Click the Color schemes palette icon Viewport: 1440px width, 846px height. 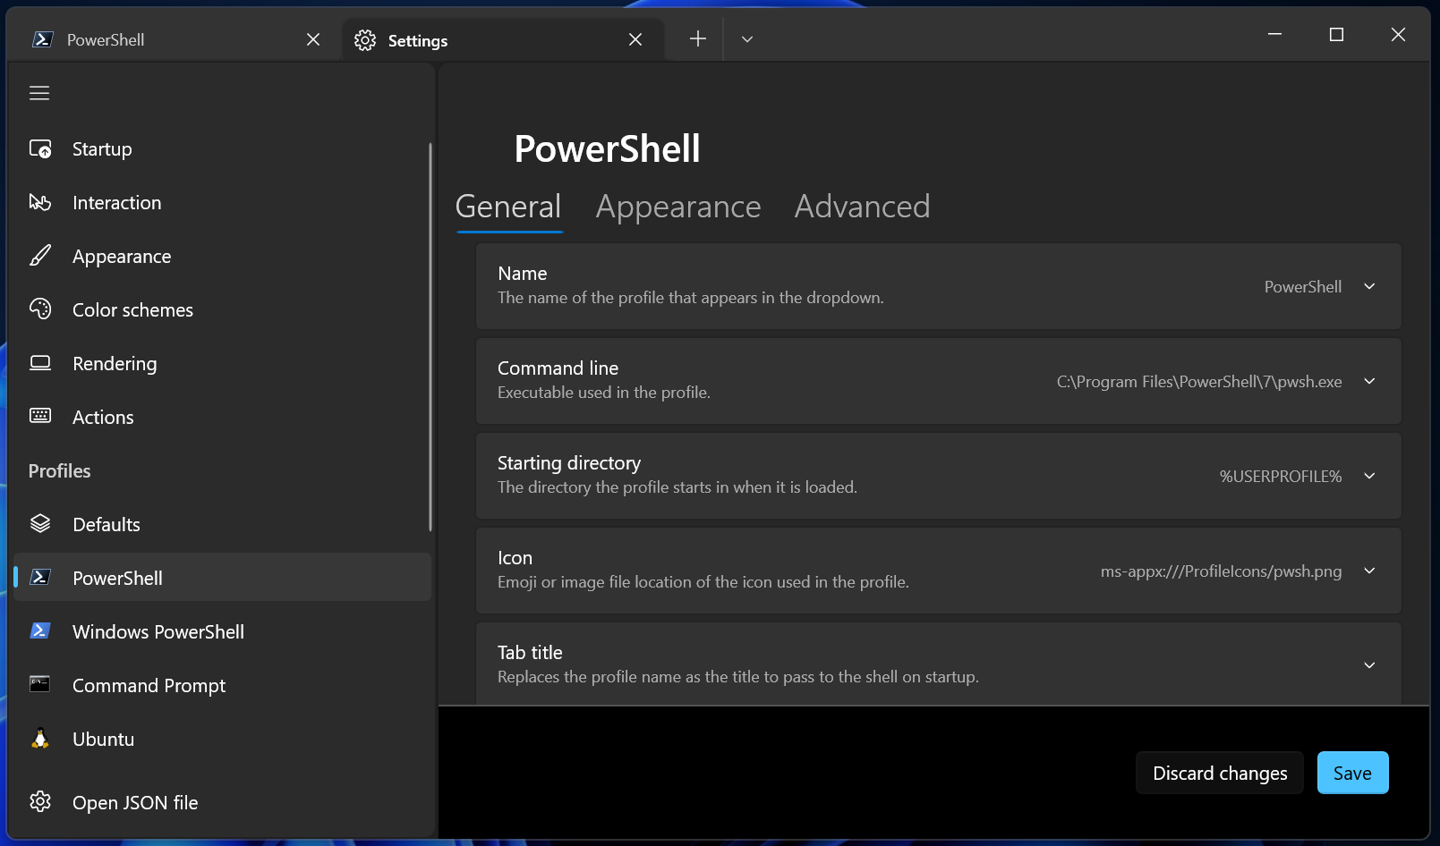(x=40, y=310)
